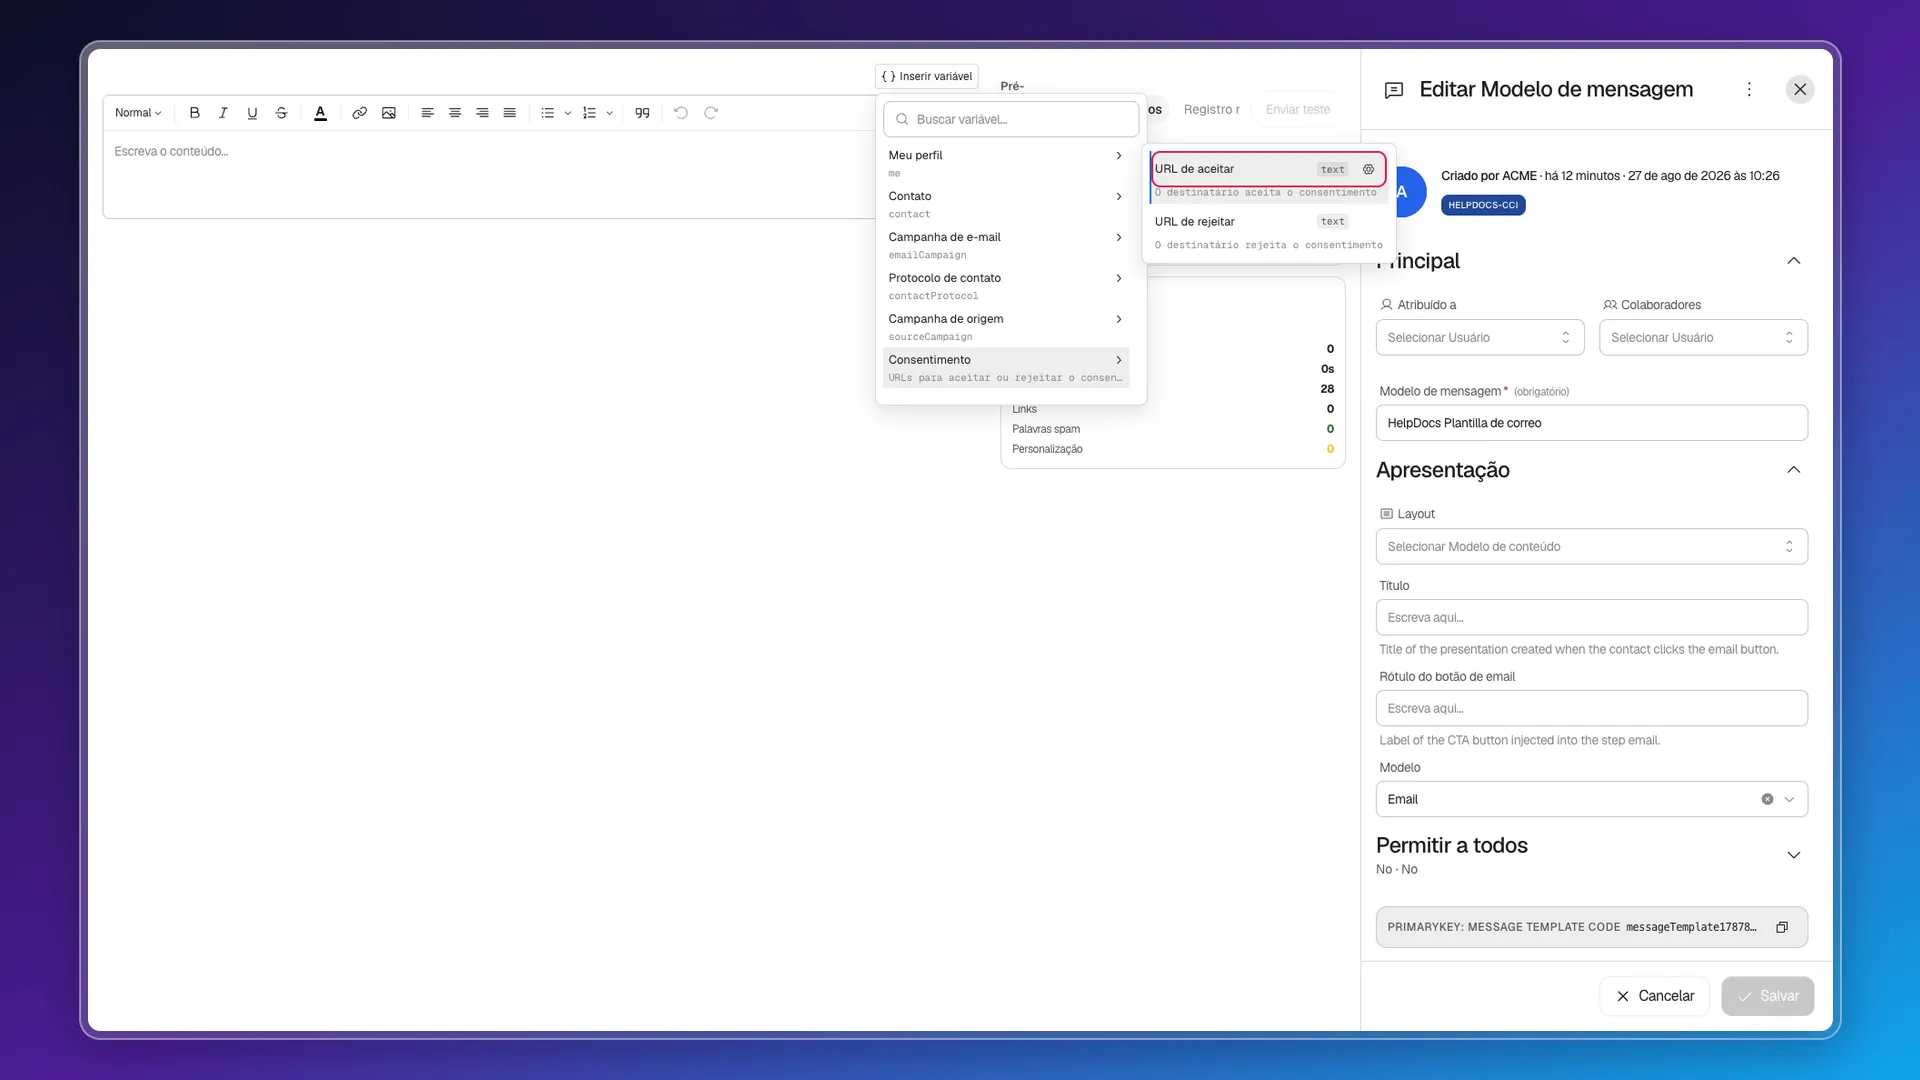Image resolution: width=1920 pixels, height=1080 pixels.
Task: Insert a hyperlink
Action: tap(359, 113)
